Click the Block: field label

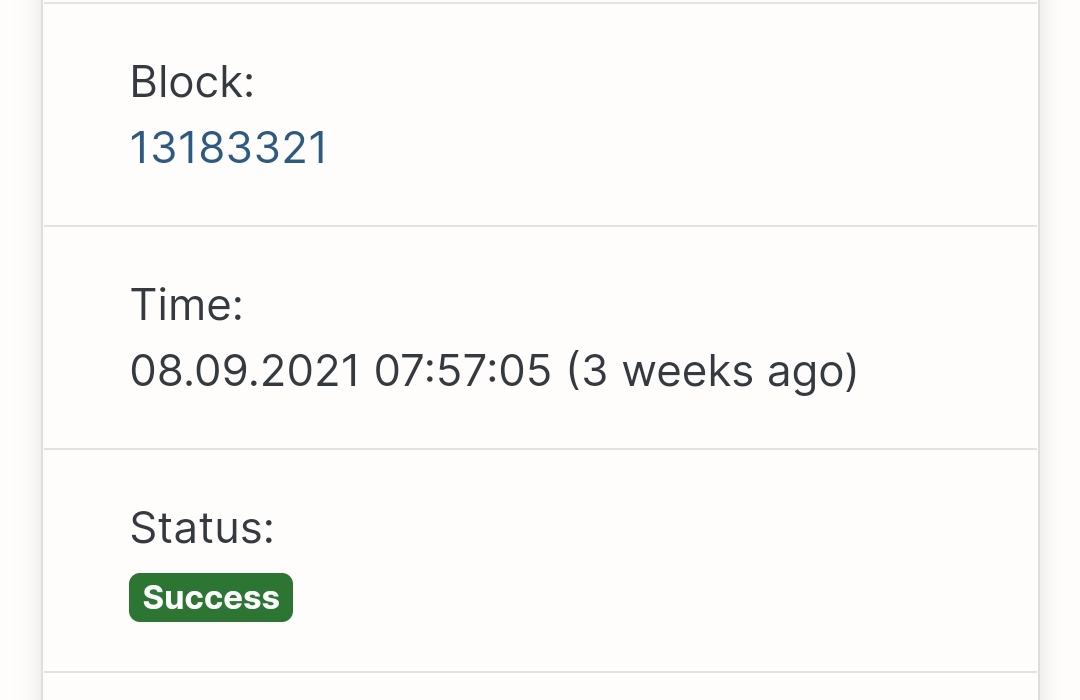(x=192, y=82)
